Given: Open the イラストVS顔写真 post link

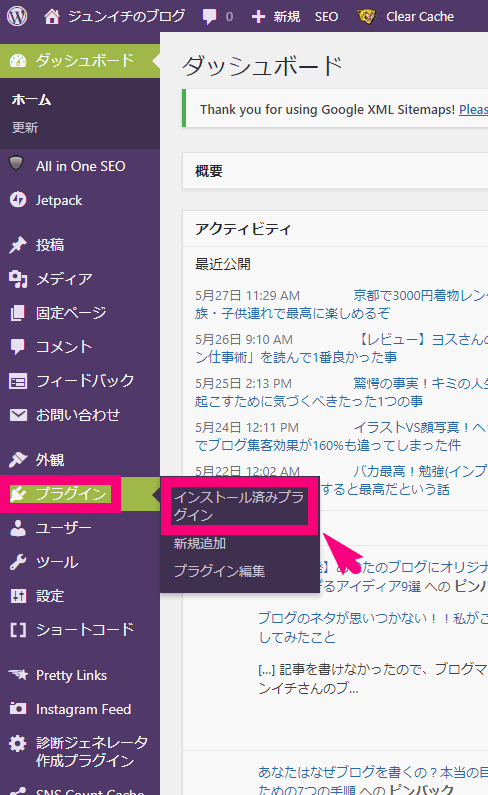Looking at the screenshot, I should (421, 427).
